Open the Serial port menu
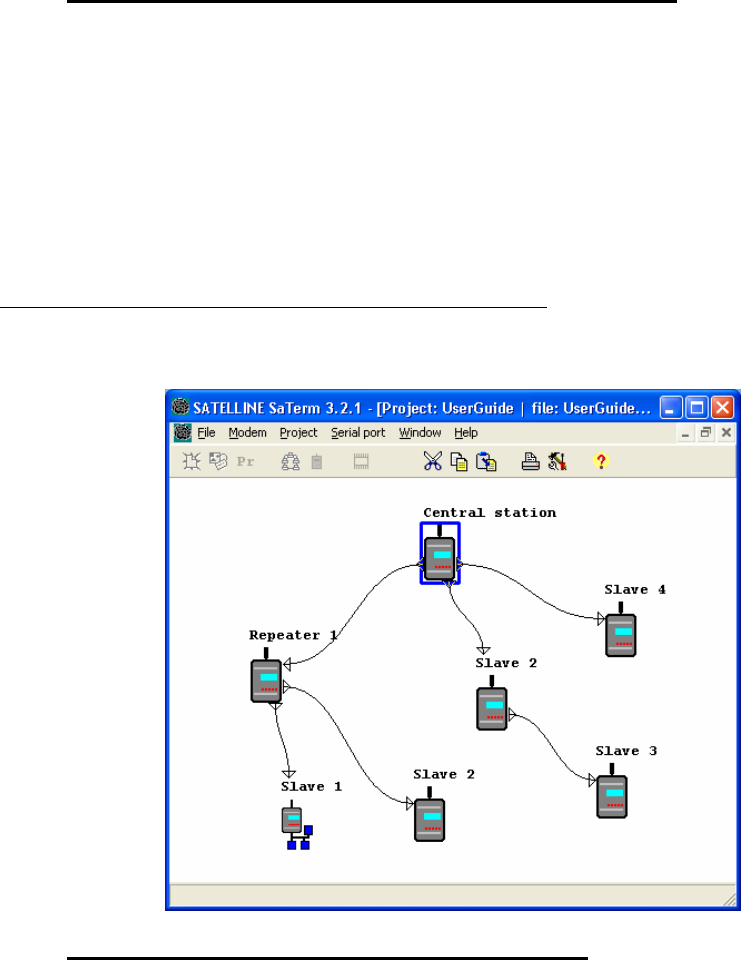The image size is (741, 960). coord(358,433)
